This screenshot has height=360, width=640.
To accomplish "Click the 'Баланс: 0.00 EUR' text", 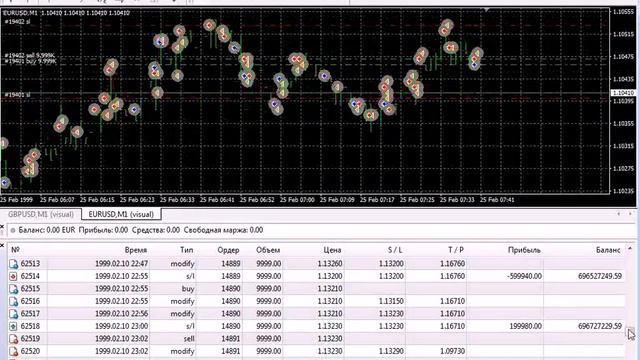I will click(47, 230).
